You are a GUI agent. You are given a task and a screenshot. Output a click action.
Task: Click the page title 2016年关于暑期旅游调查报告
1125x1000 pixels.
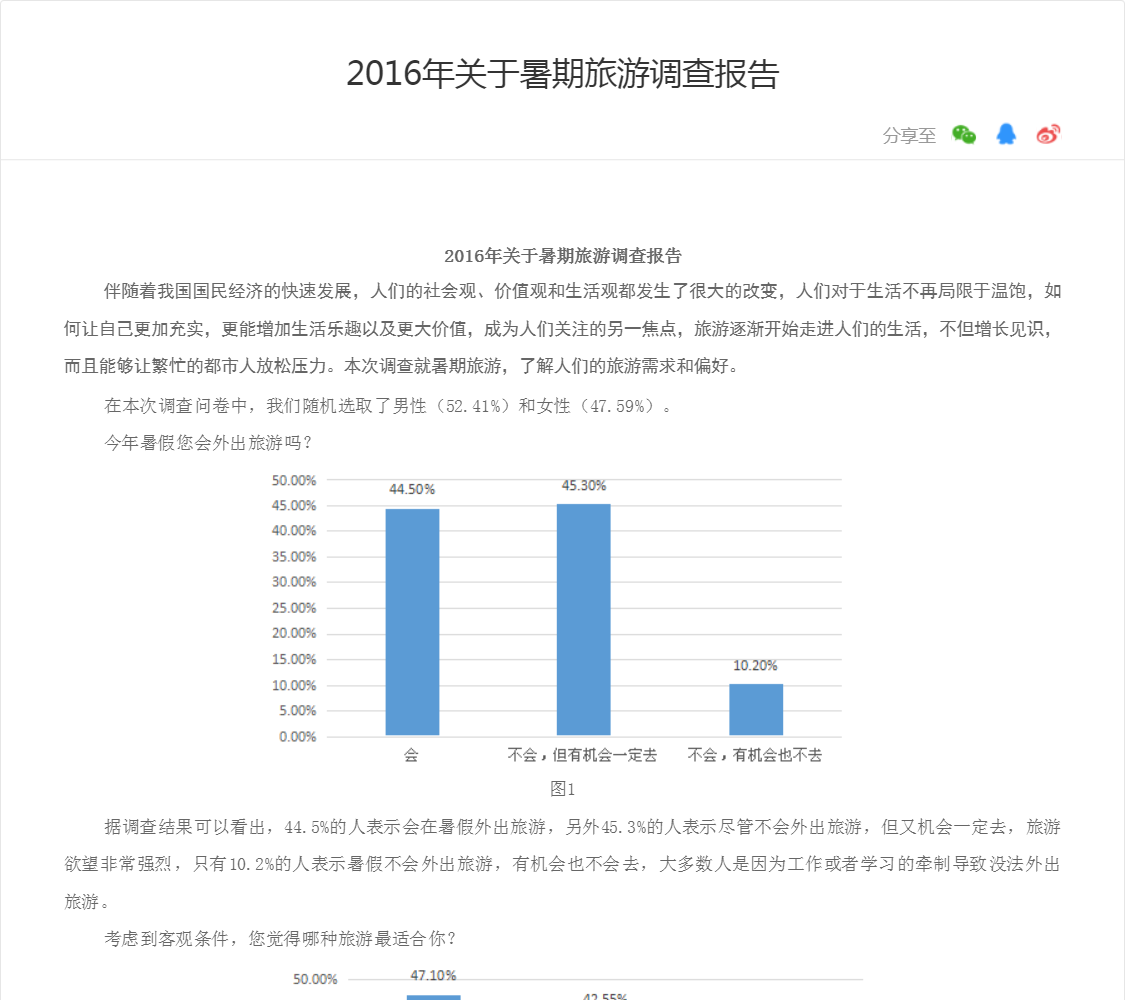pos(562,74)
